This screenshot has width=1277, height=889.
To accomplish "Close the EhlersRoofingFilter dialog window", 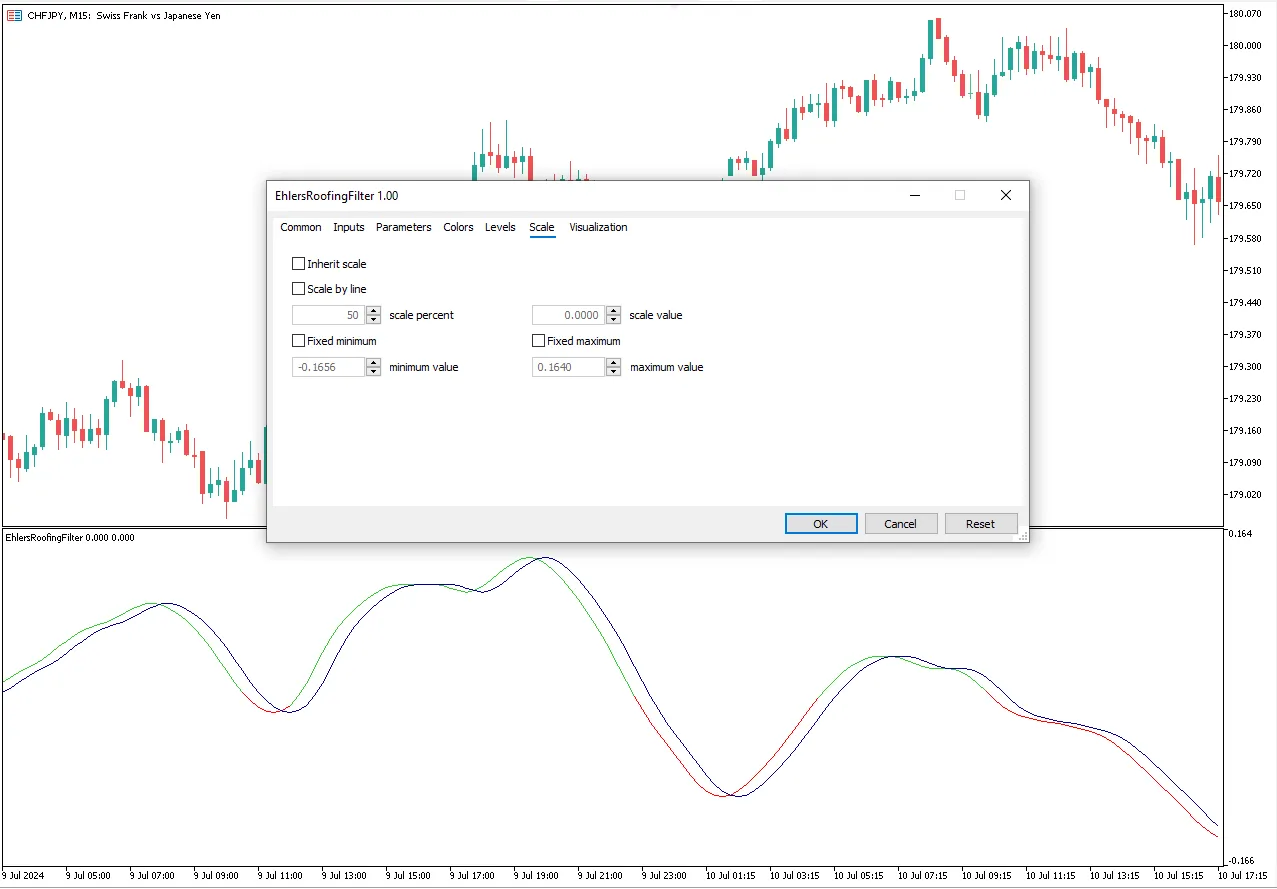I will click(x=1005, y=195).
